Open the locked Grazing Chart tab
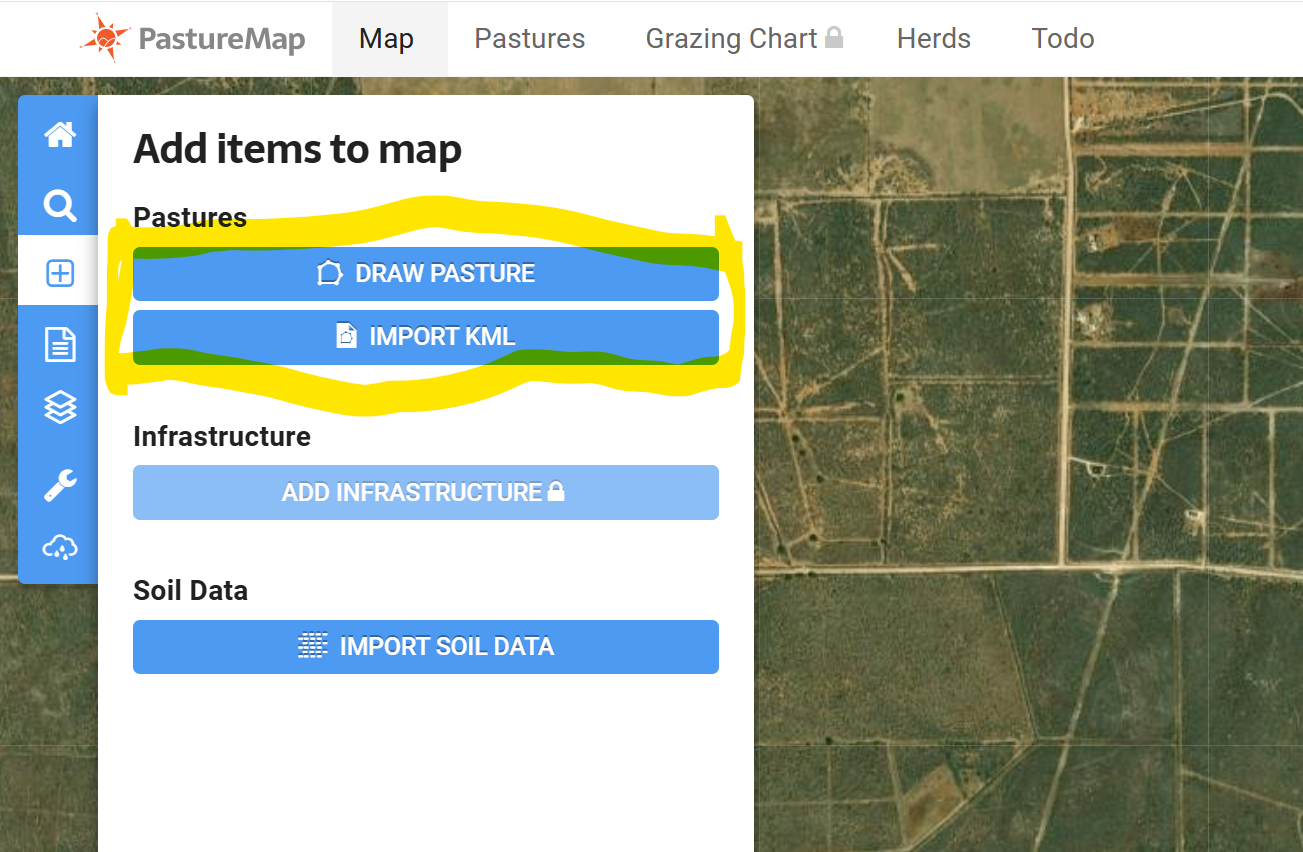Image resolution: width=1303 pixels, height=852 pixels. click(745, 39)
